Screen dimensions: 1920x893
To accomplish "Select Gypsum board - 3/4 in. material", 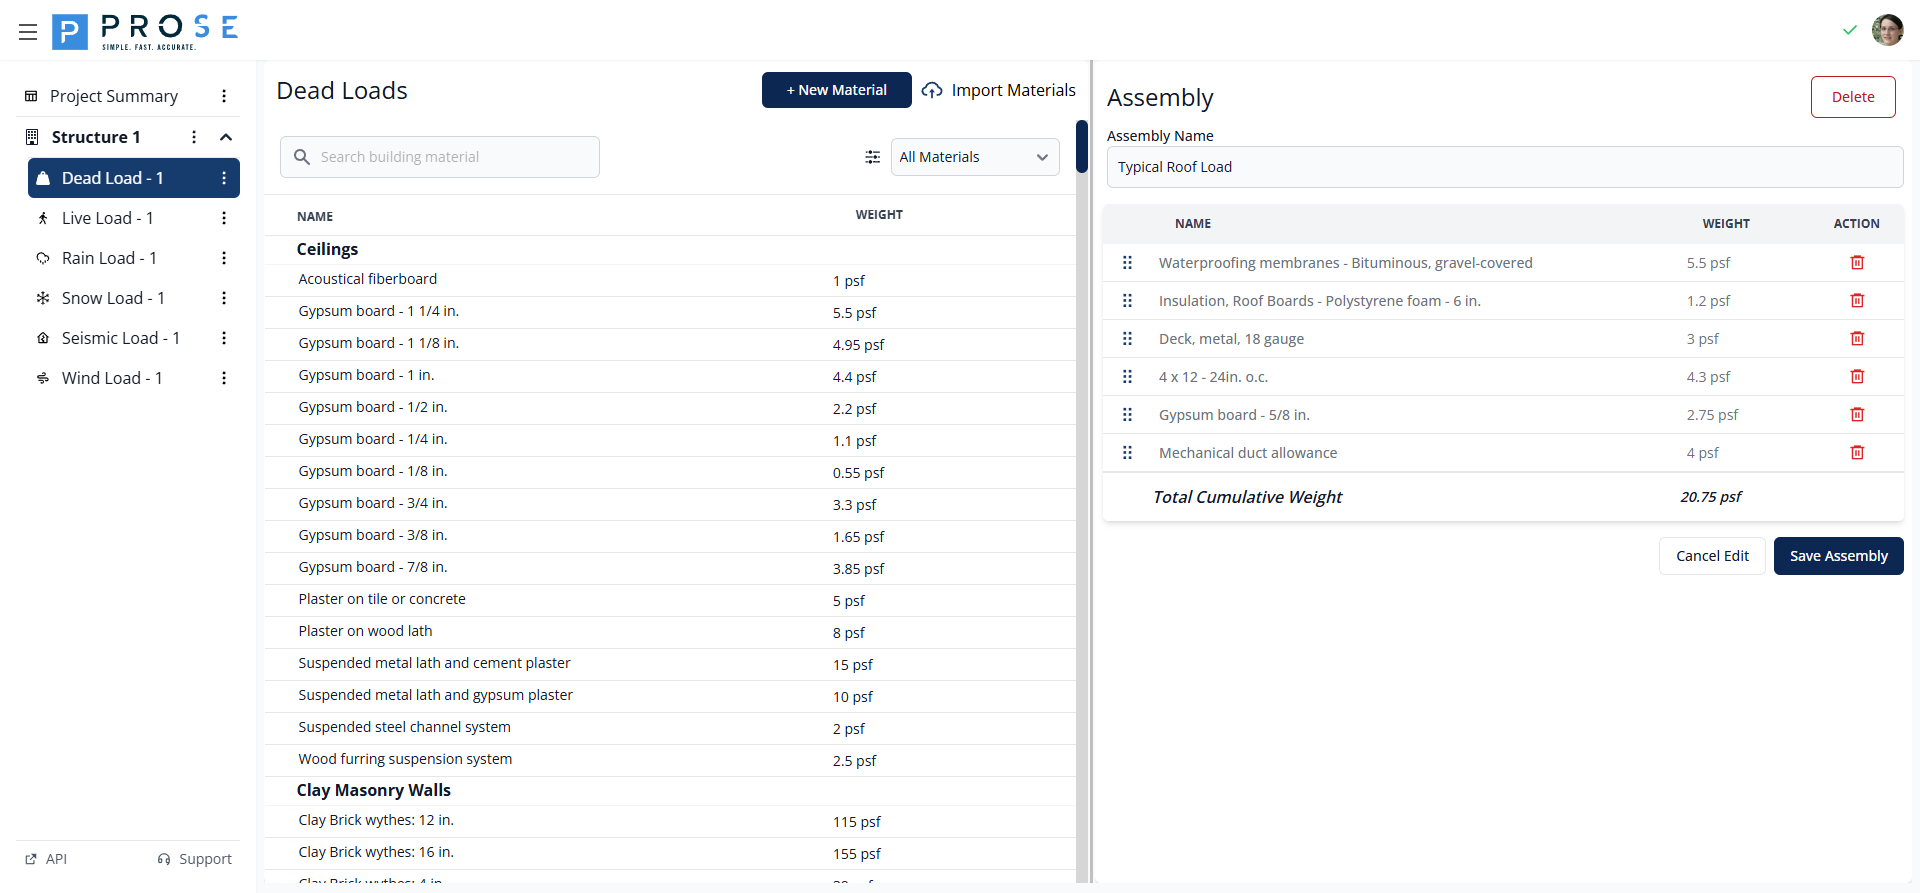I will [x=670, y=504].
